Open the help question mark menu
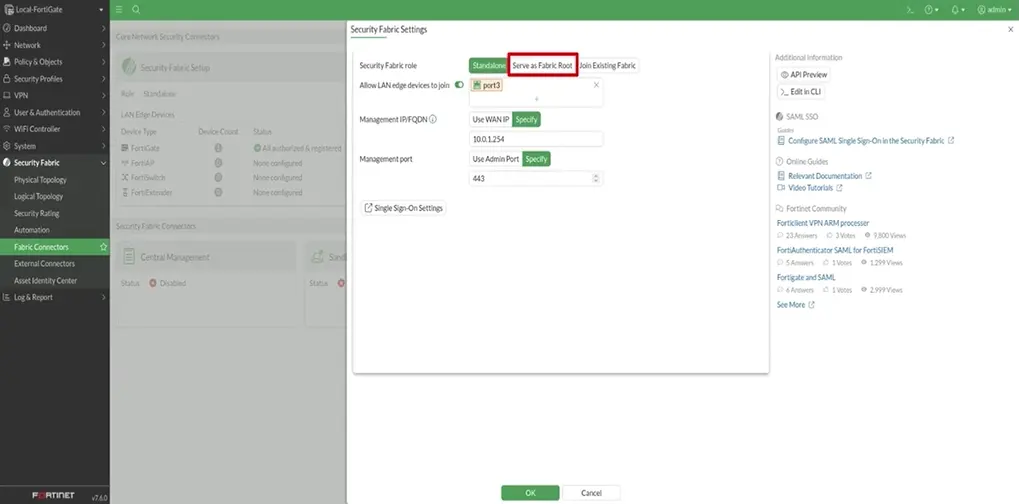The height and width of the screenshot is (504, 1019). [931, 10]
